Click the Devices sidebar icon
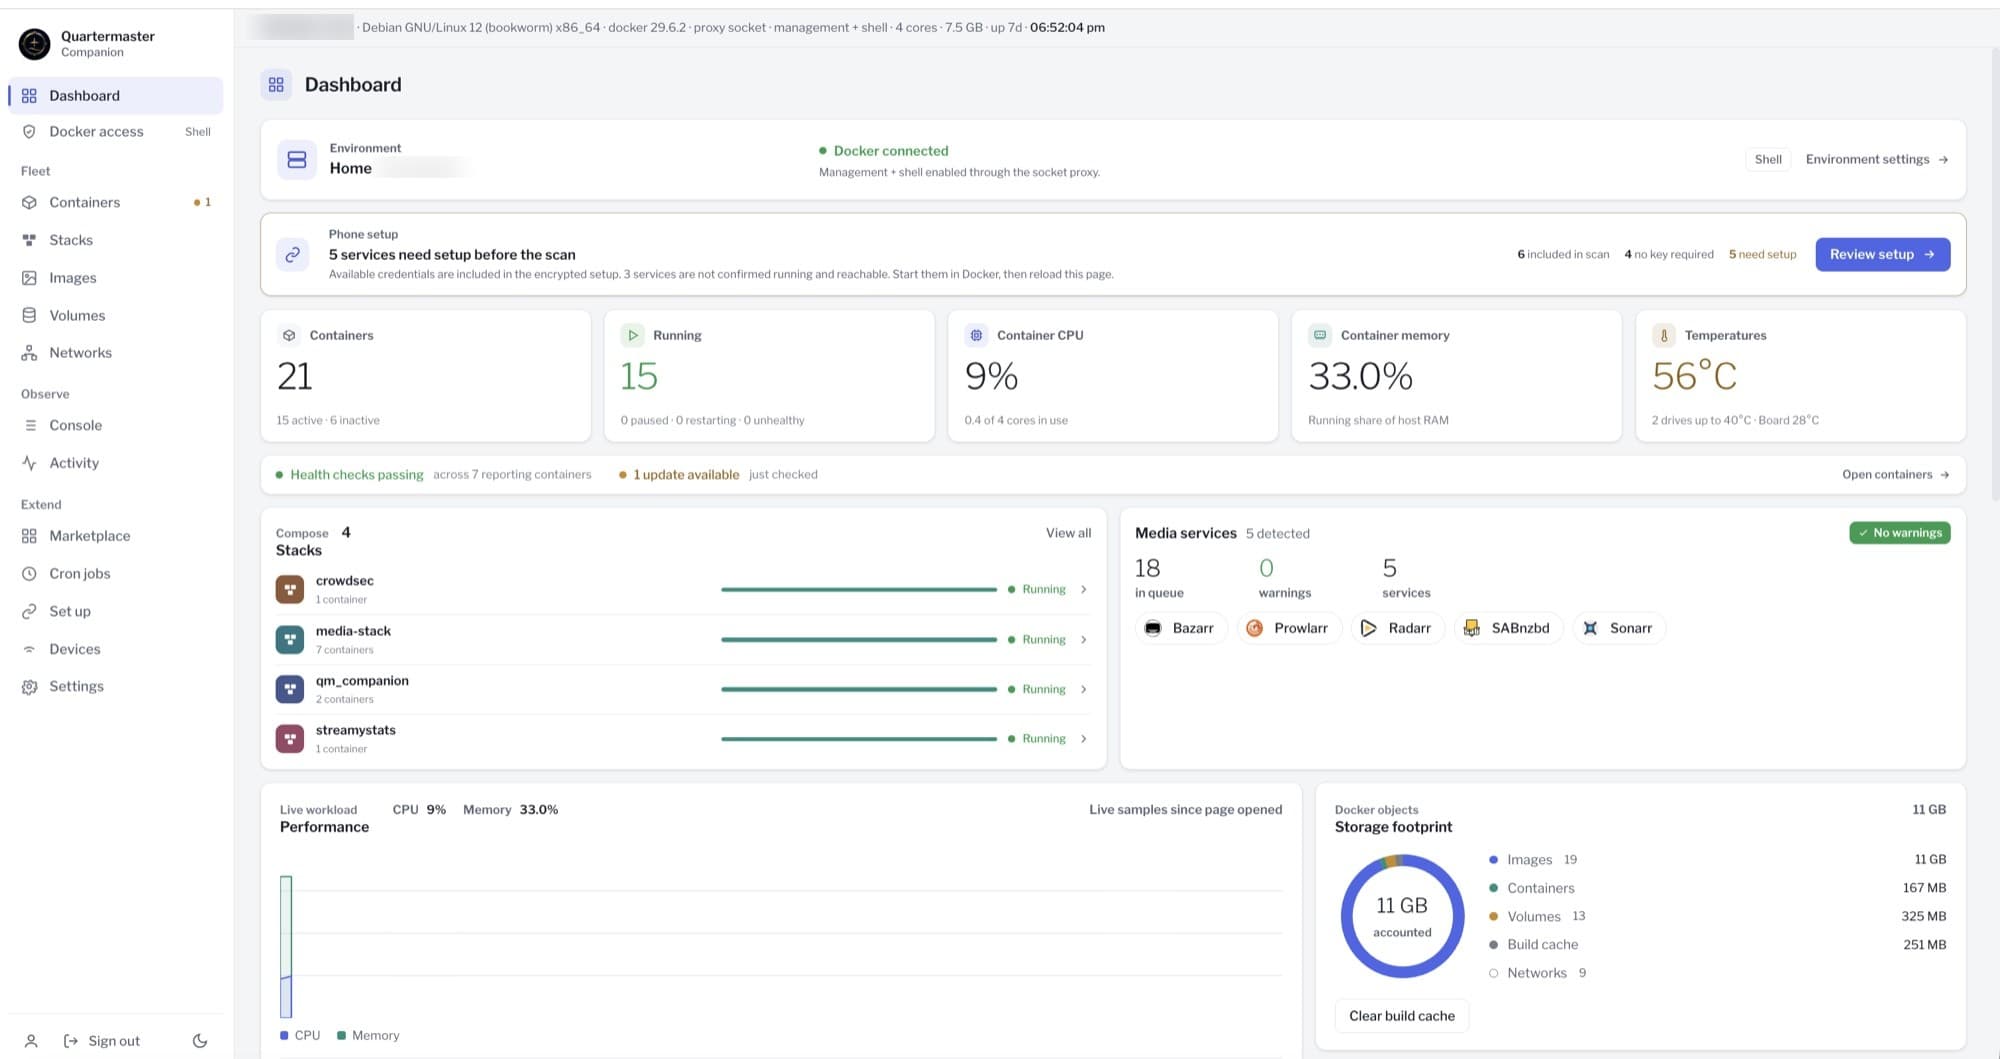This screenshot has height=1059, width=2000. (29, 649)
